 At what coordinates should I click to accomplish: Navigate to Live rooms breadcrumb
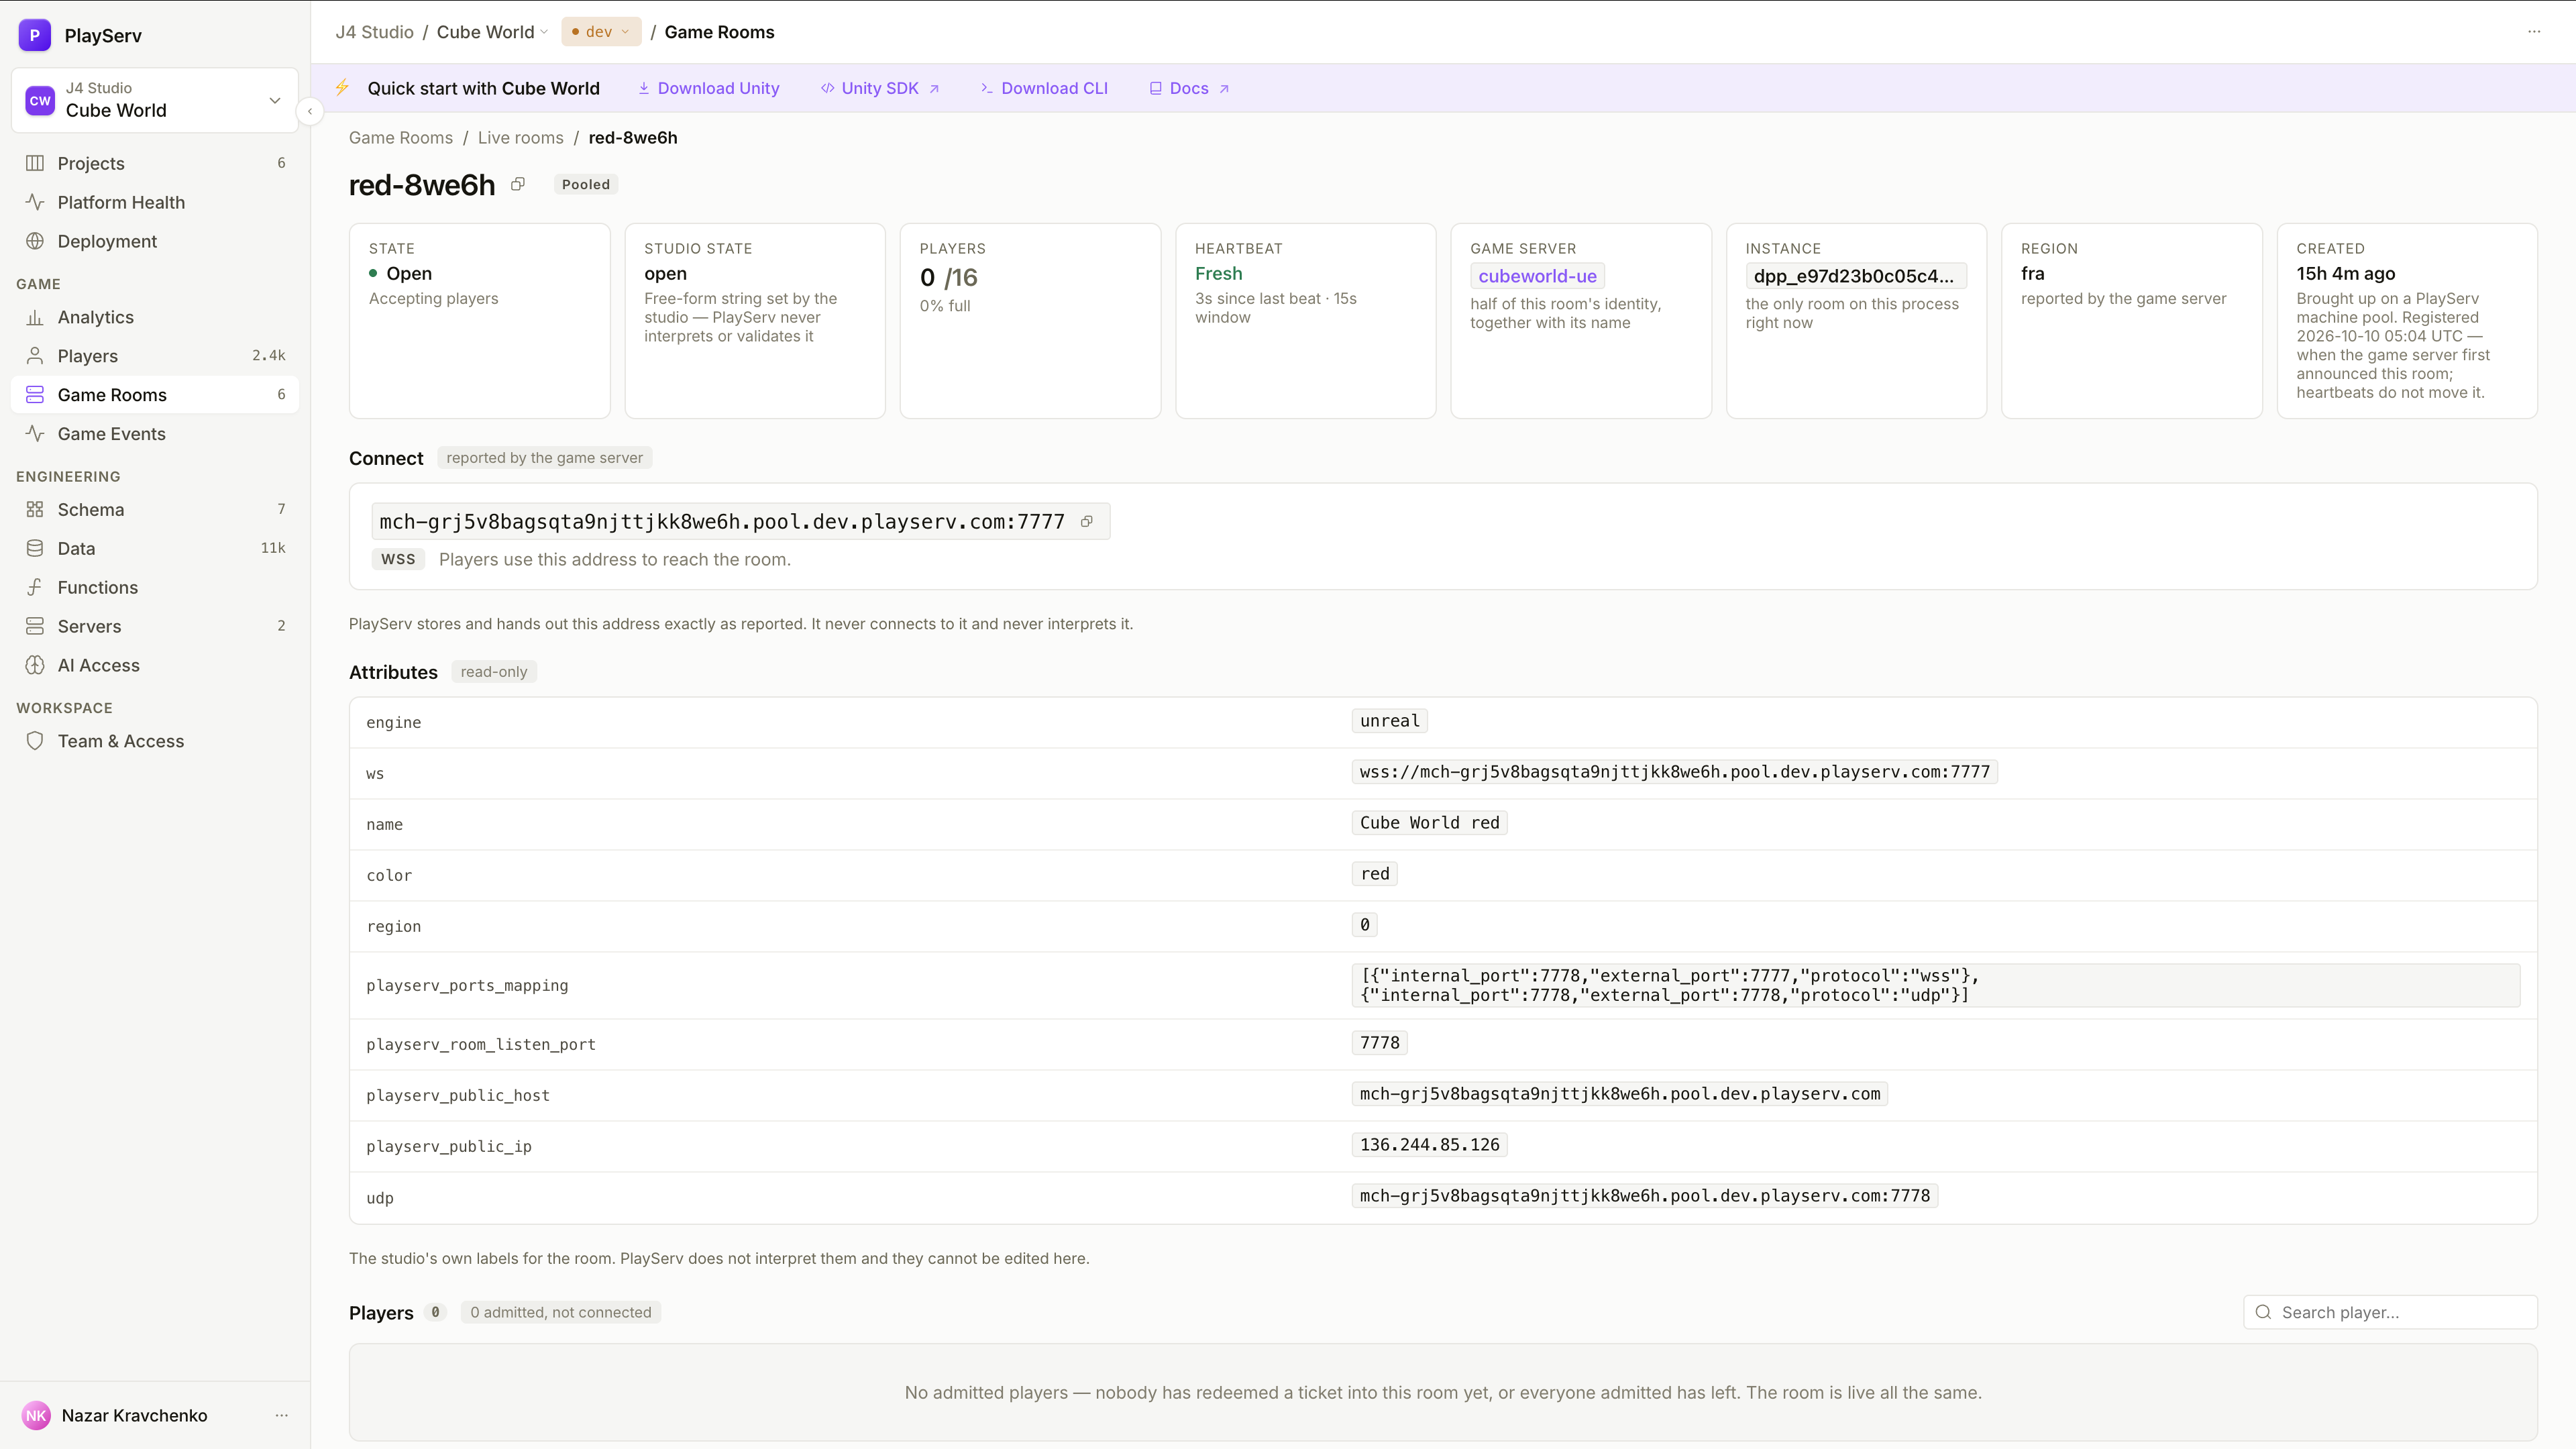[x=520, y=138]
